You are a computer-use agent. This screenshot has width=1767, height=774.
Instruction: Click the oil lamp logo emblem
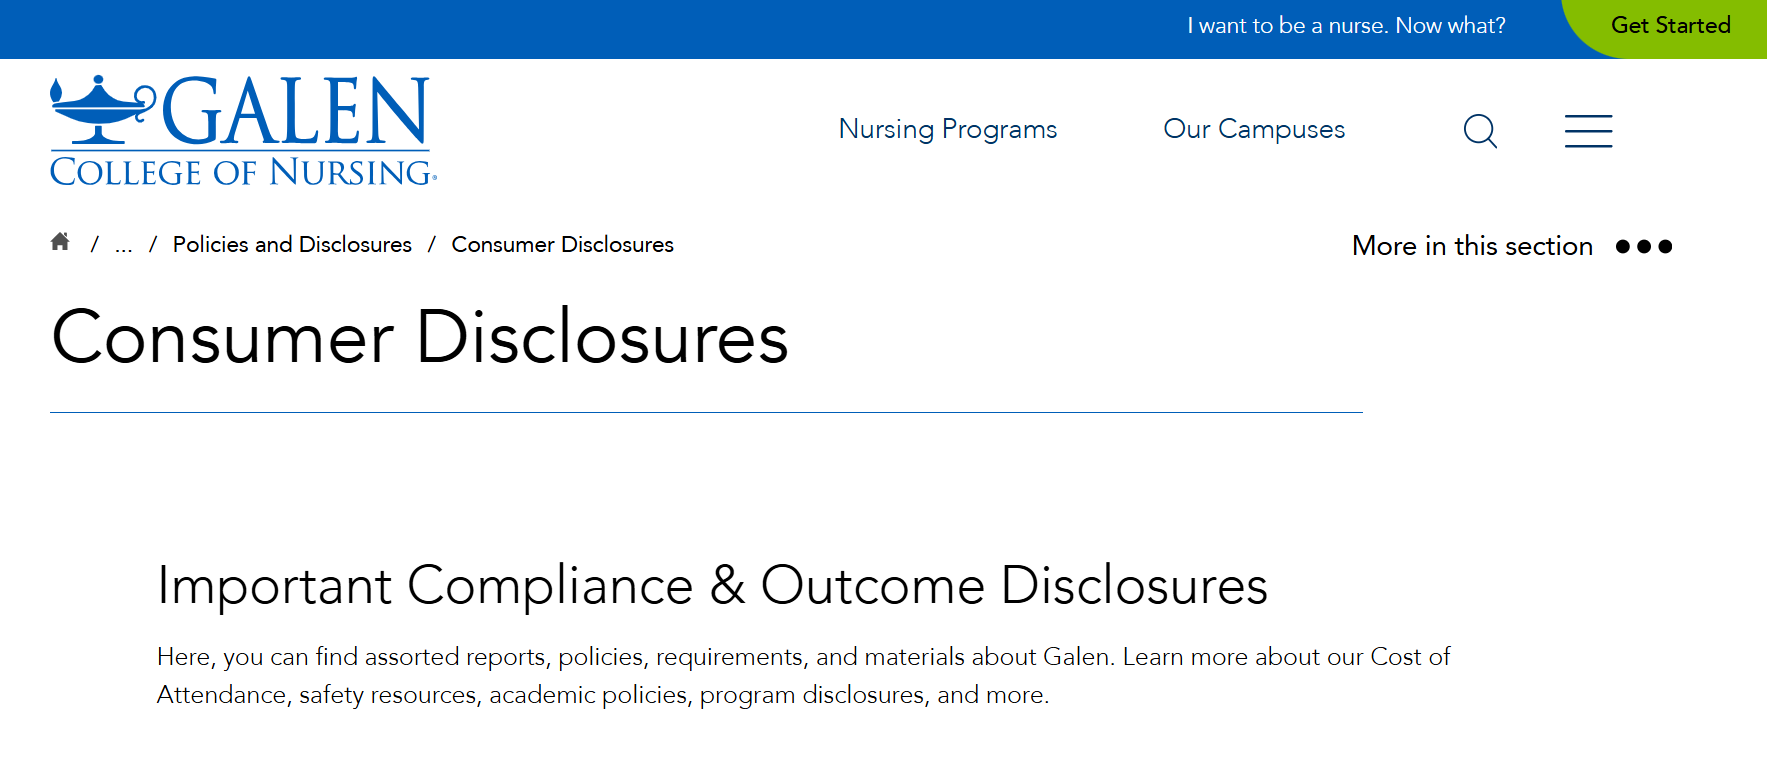point(102,110)
